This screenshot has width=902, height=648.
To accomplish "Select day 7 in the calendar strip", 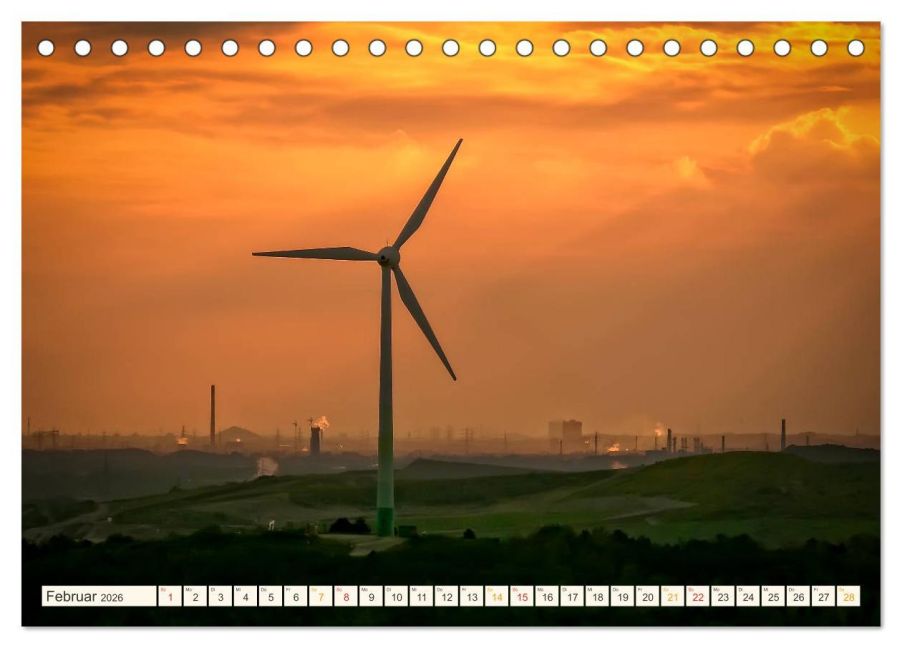I will (320, 596).
